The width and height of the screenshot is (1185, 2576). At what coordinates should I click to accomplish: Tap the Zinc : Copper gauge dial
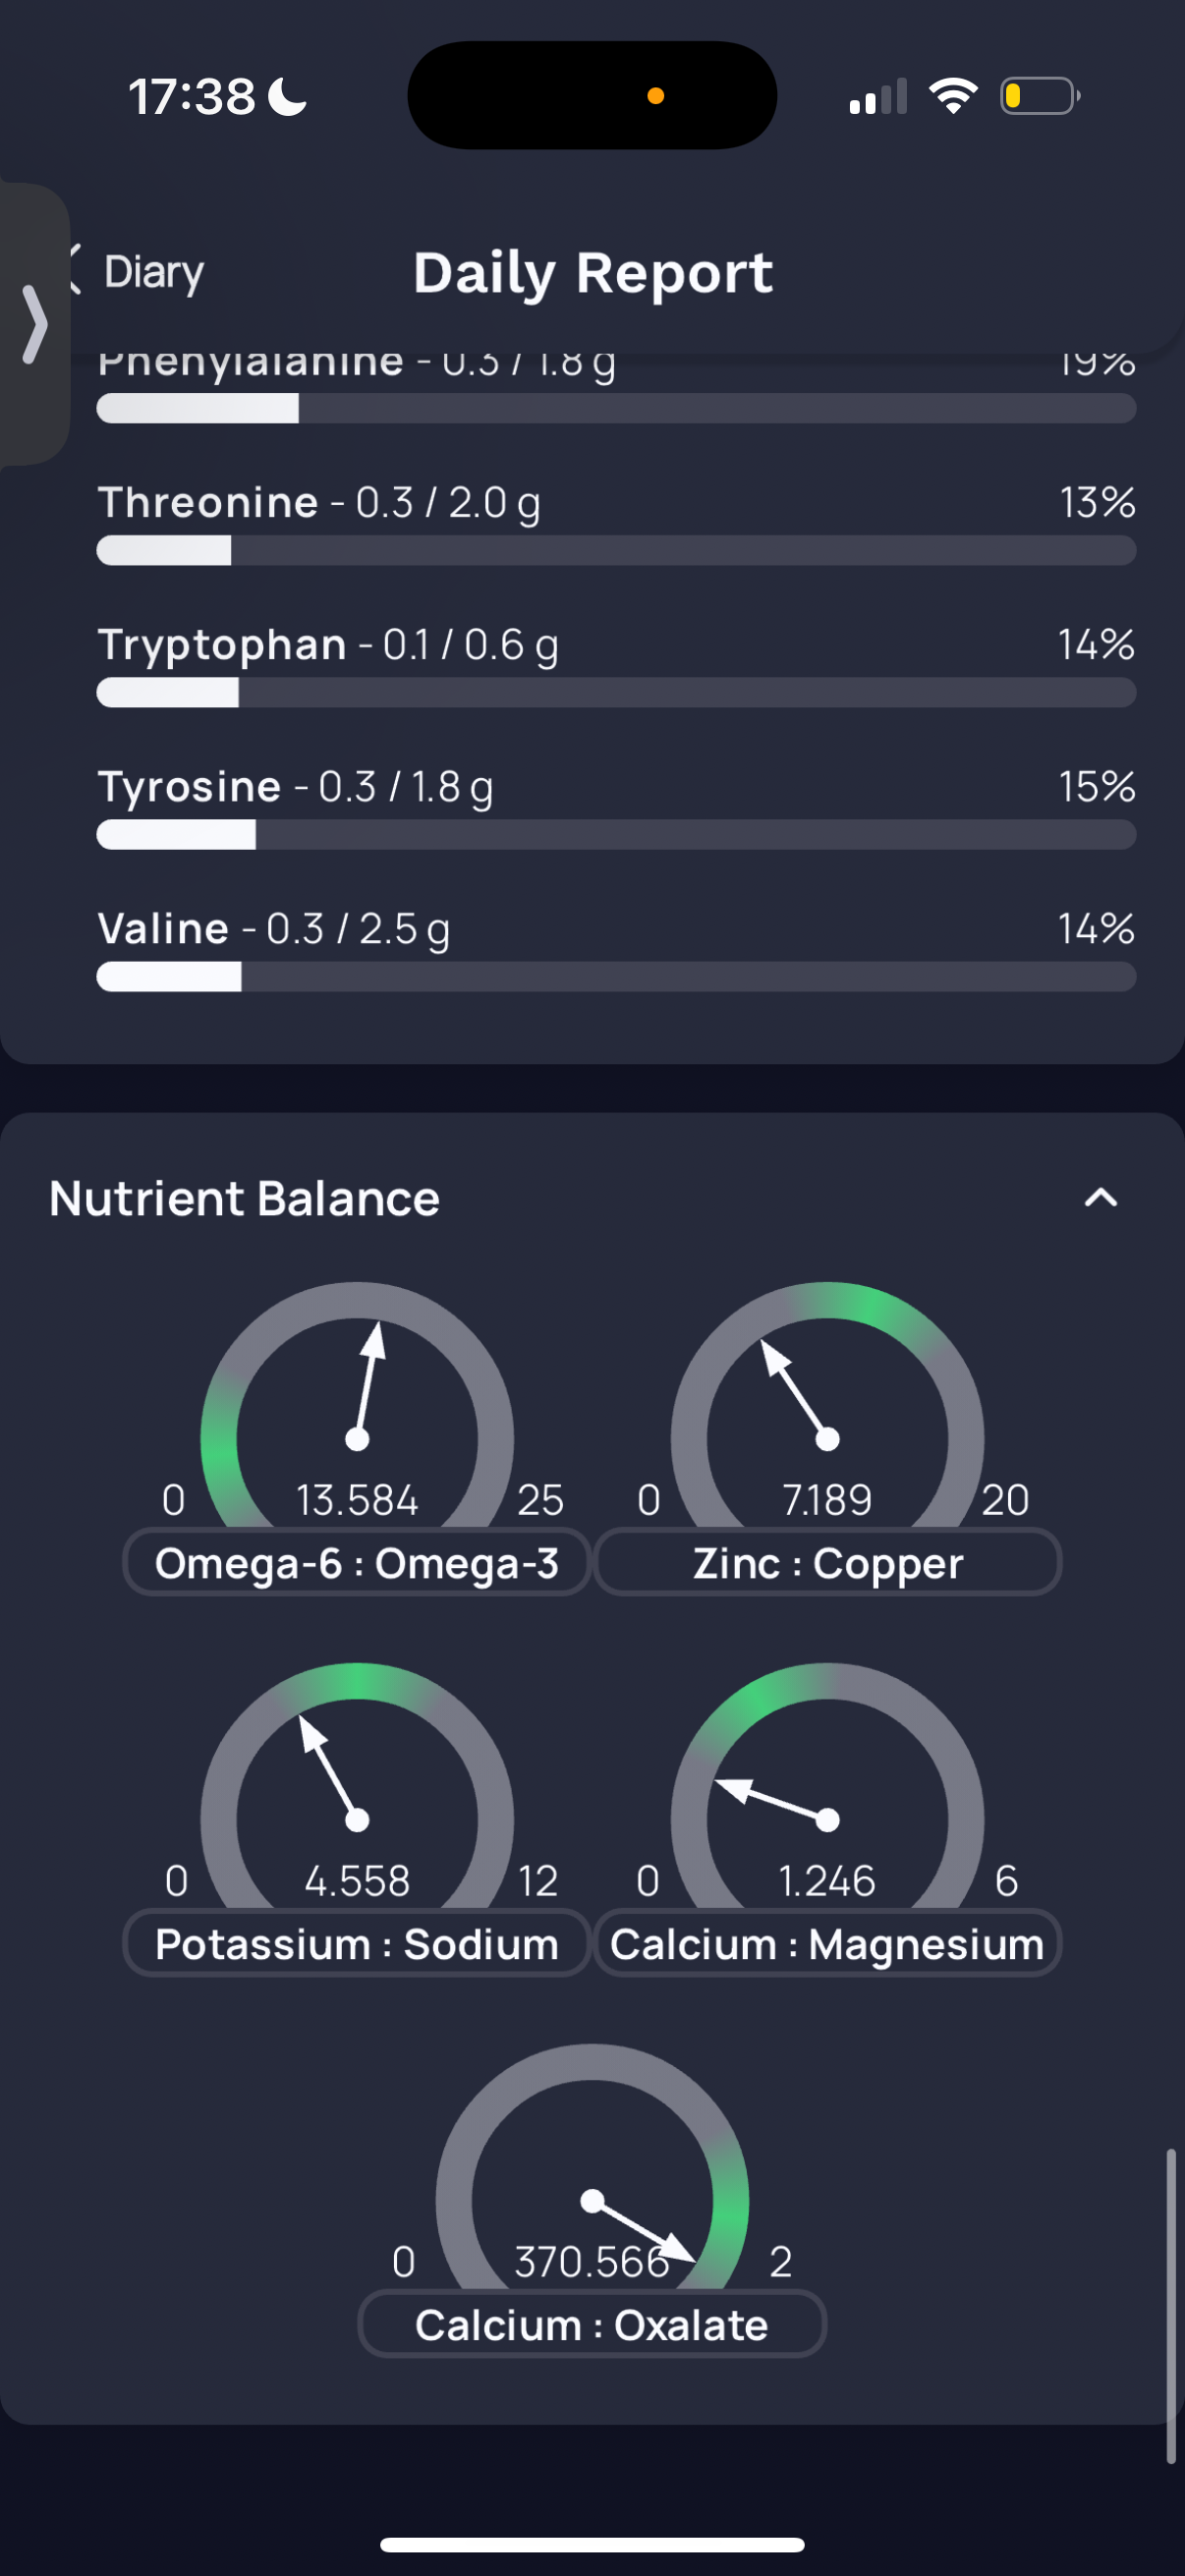[x=828, y=1405]
